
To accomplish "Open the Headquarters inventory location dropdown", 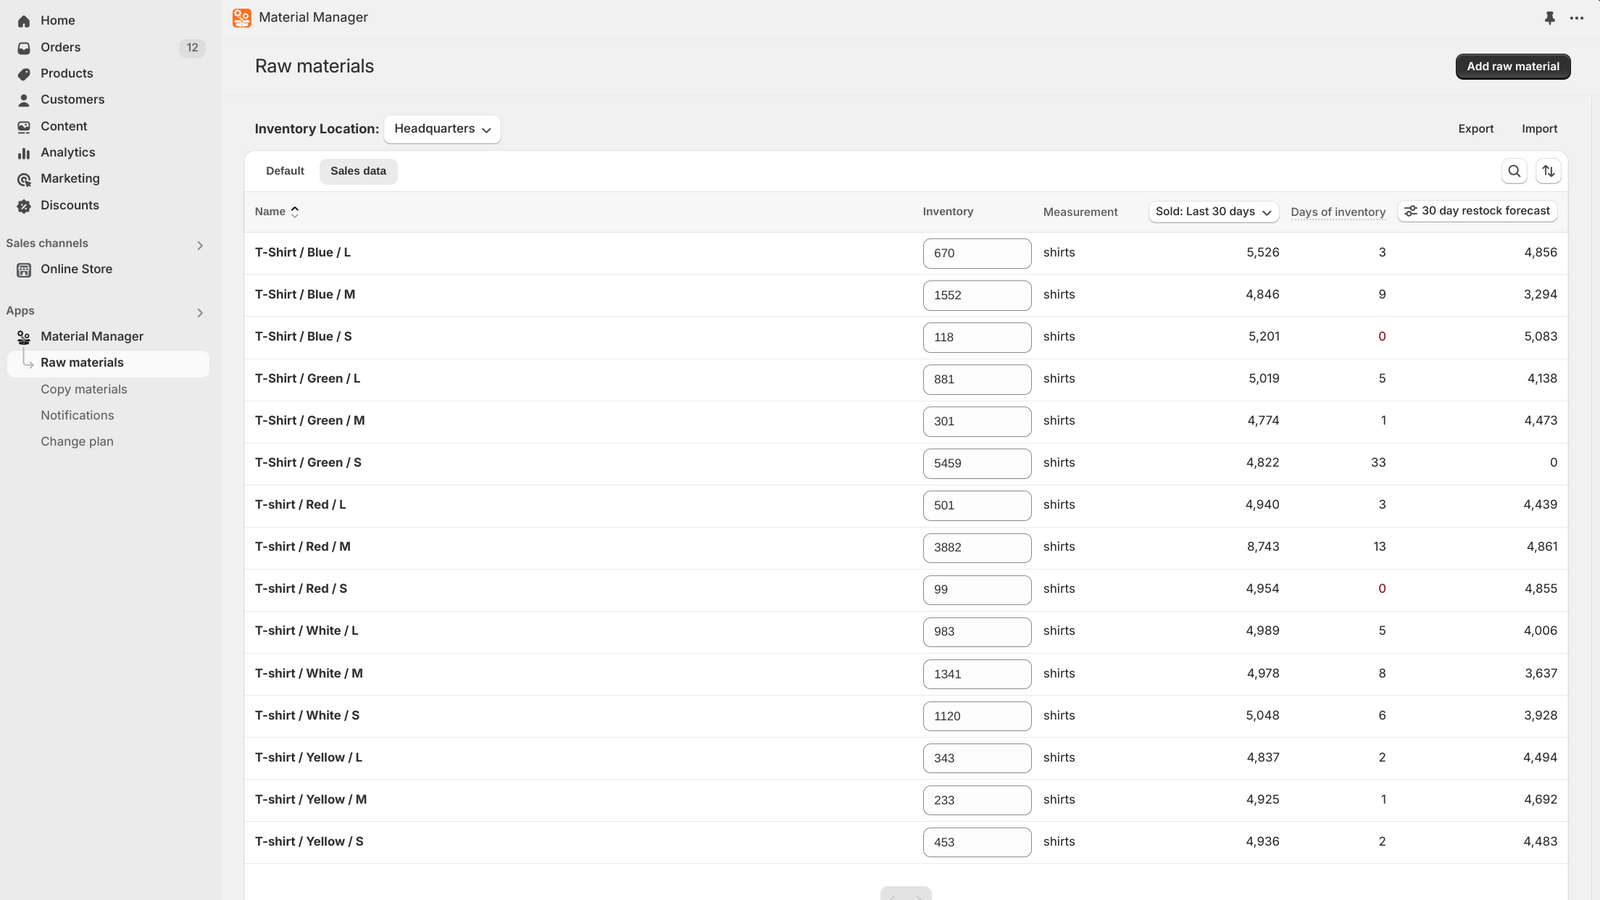I will tap(442, 129).
